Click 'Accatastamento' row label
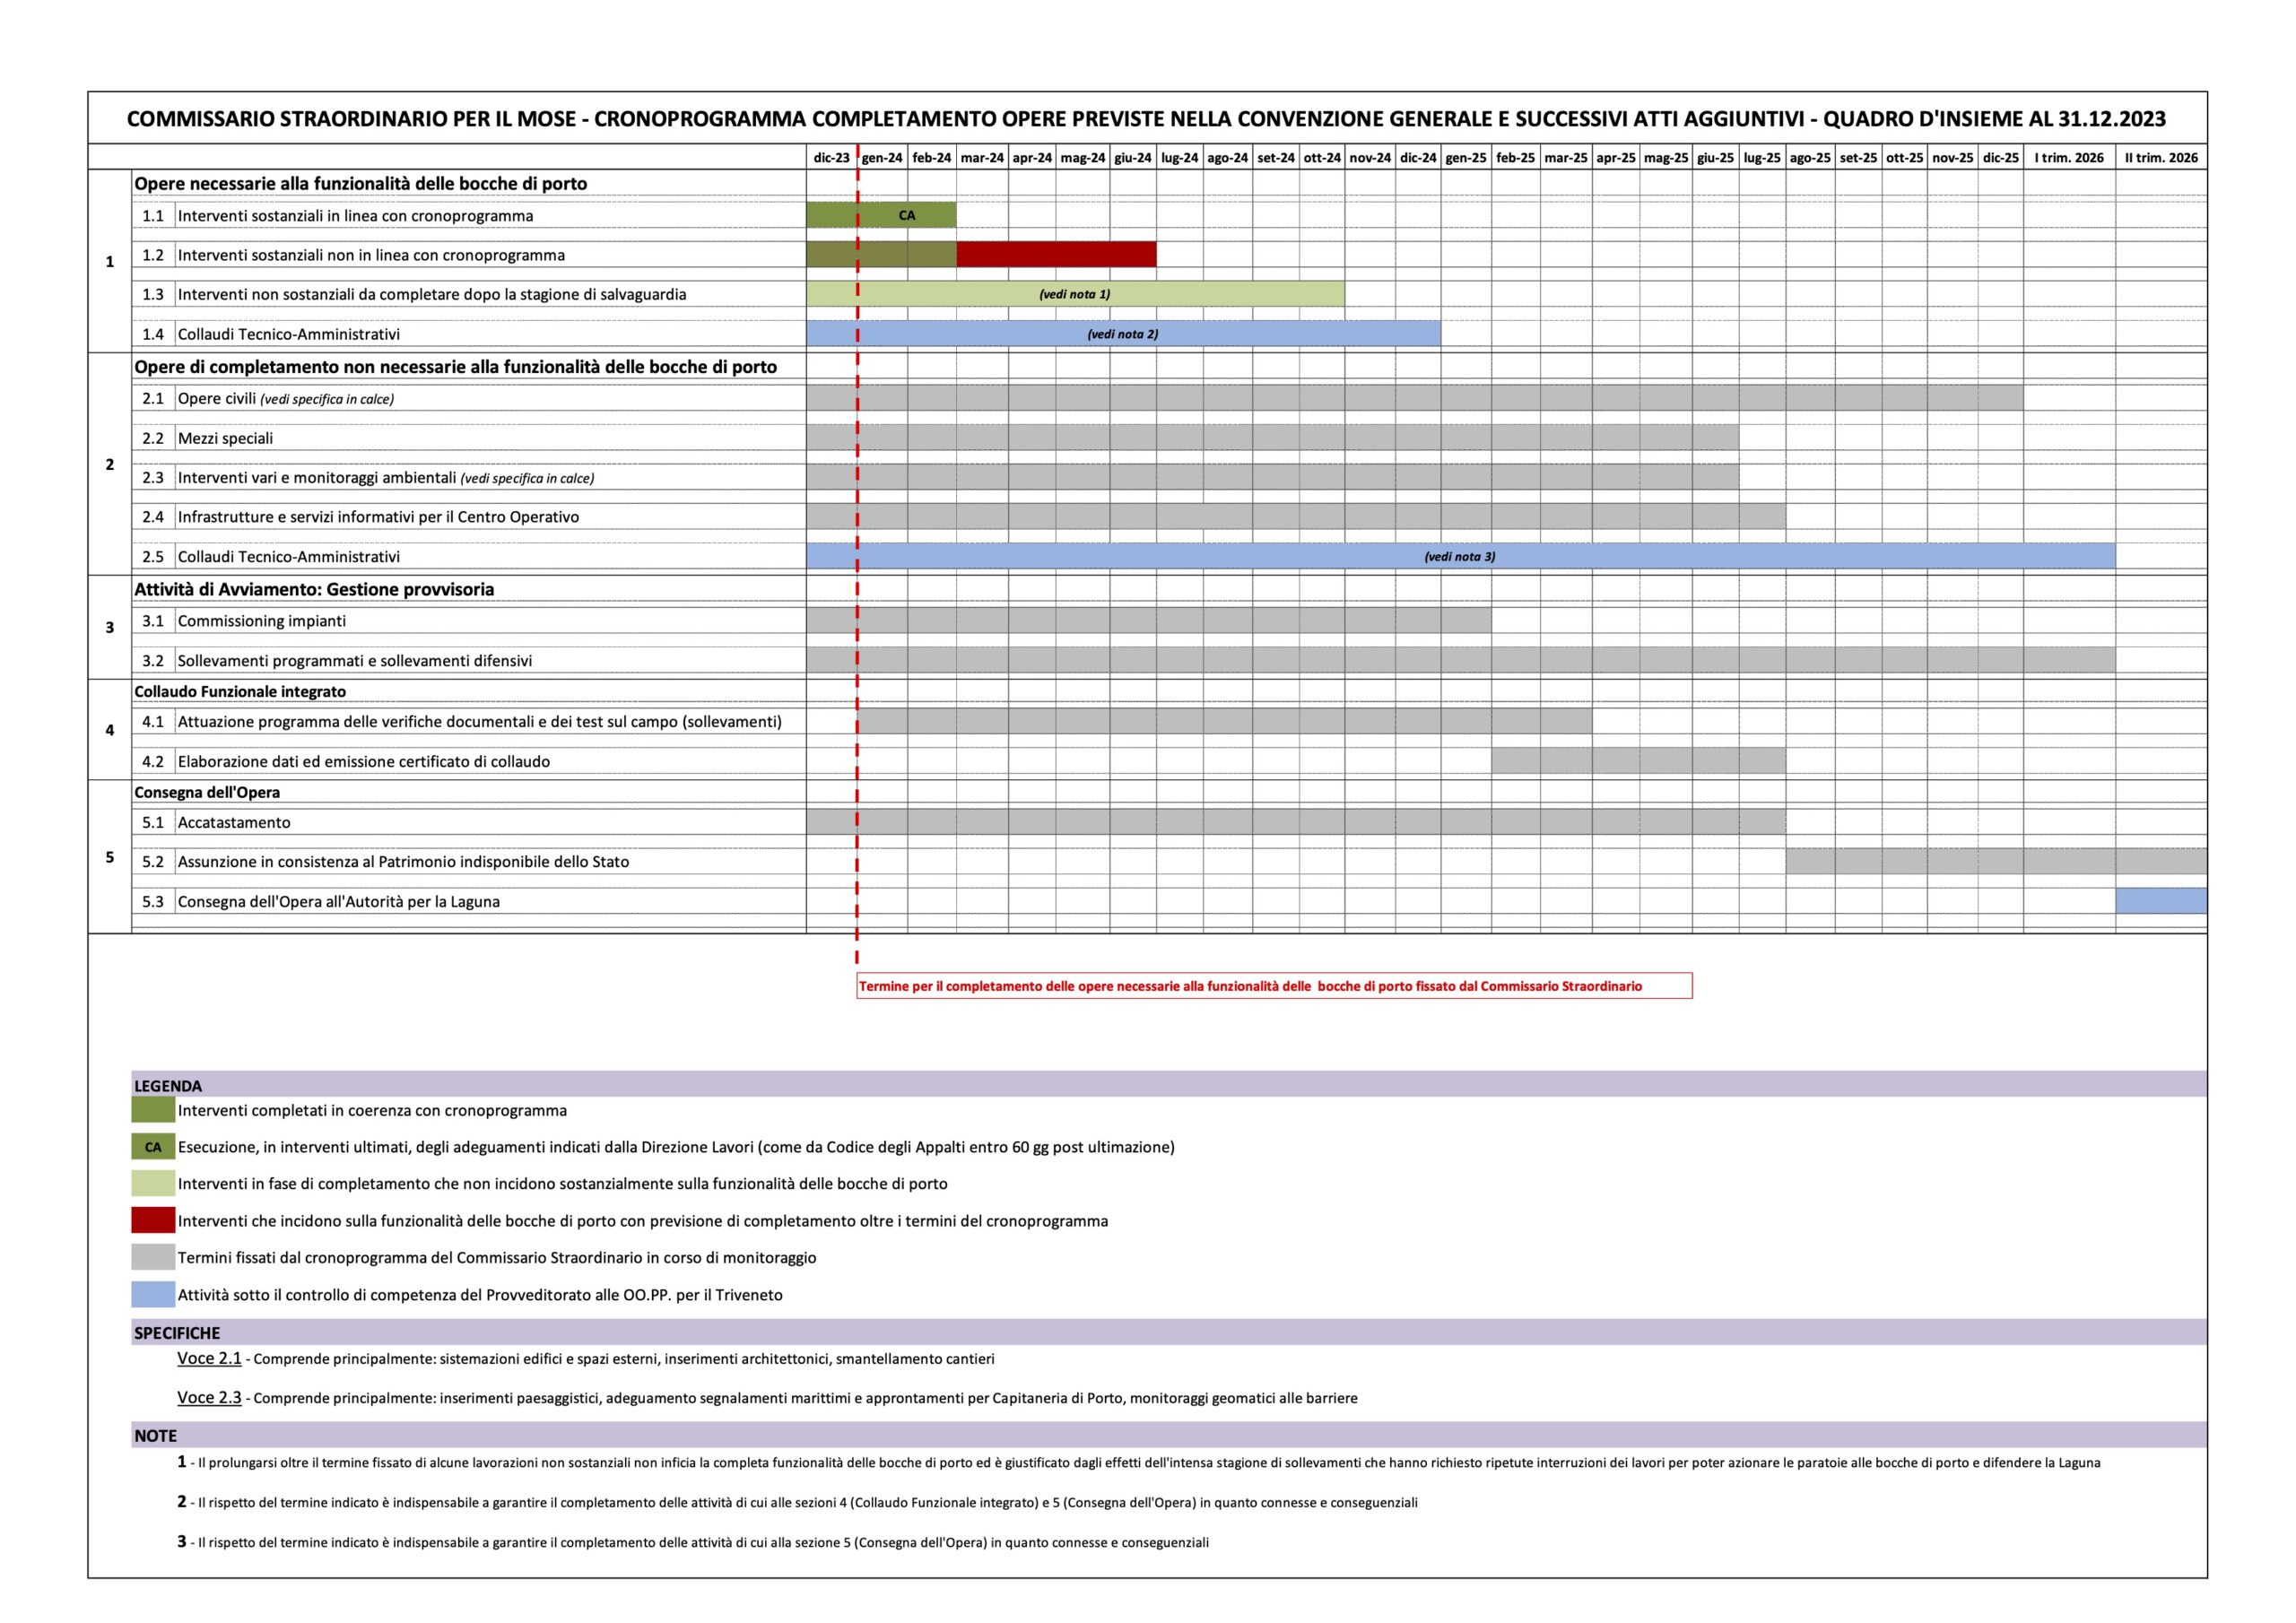 point(234,822)
